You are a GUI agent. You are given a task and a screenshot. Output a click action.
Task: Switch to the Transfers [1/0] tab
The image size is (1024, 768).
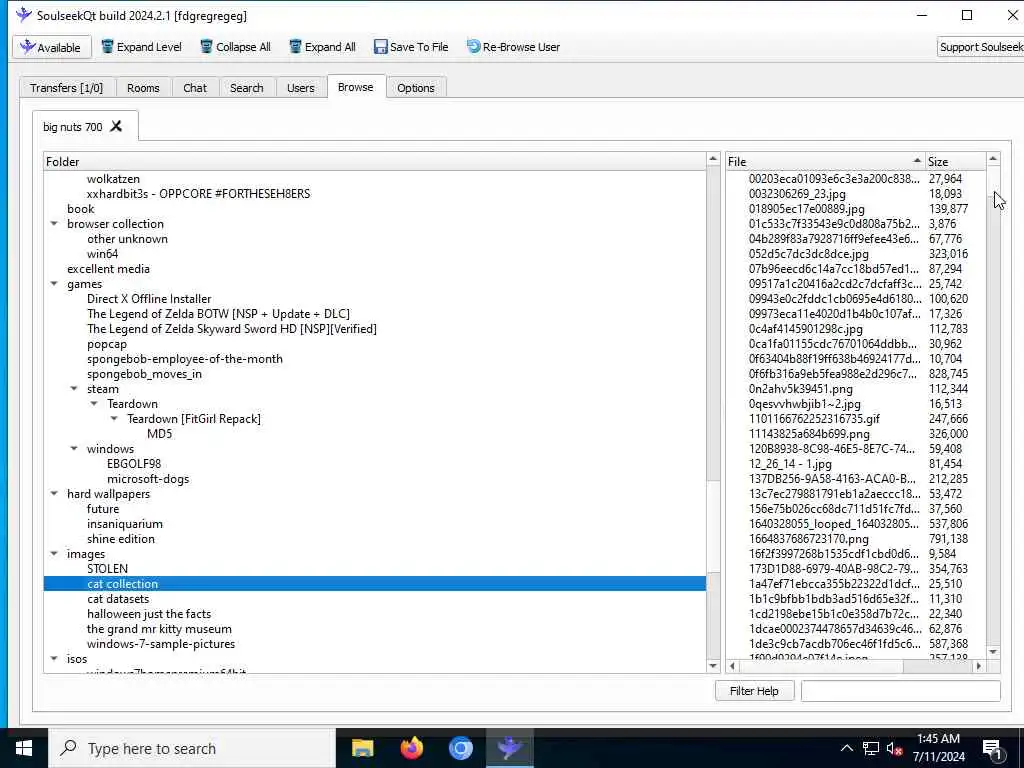67,88
